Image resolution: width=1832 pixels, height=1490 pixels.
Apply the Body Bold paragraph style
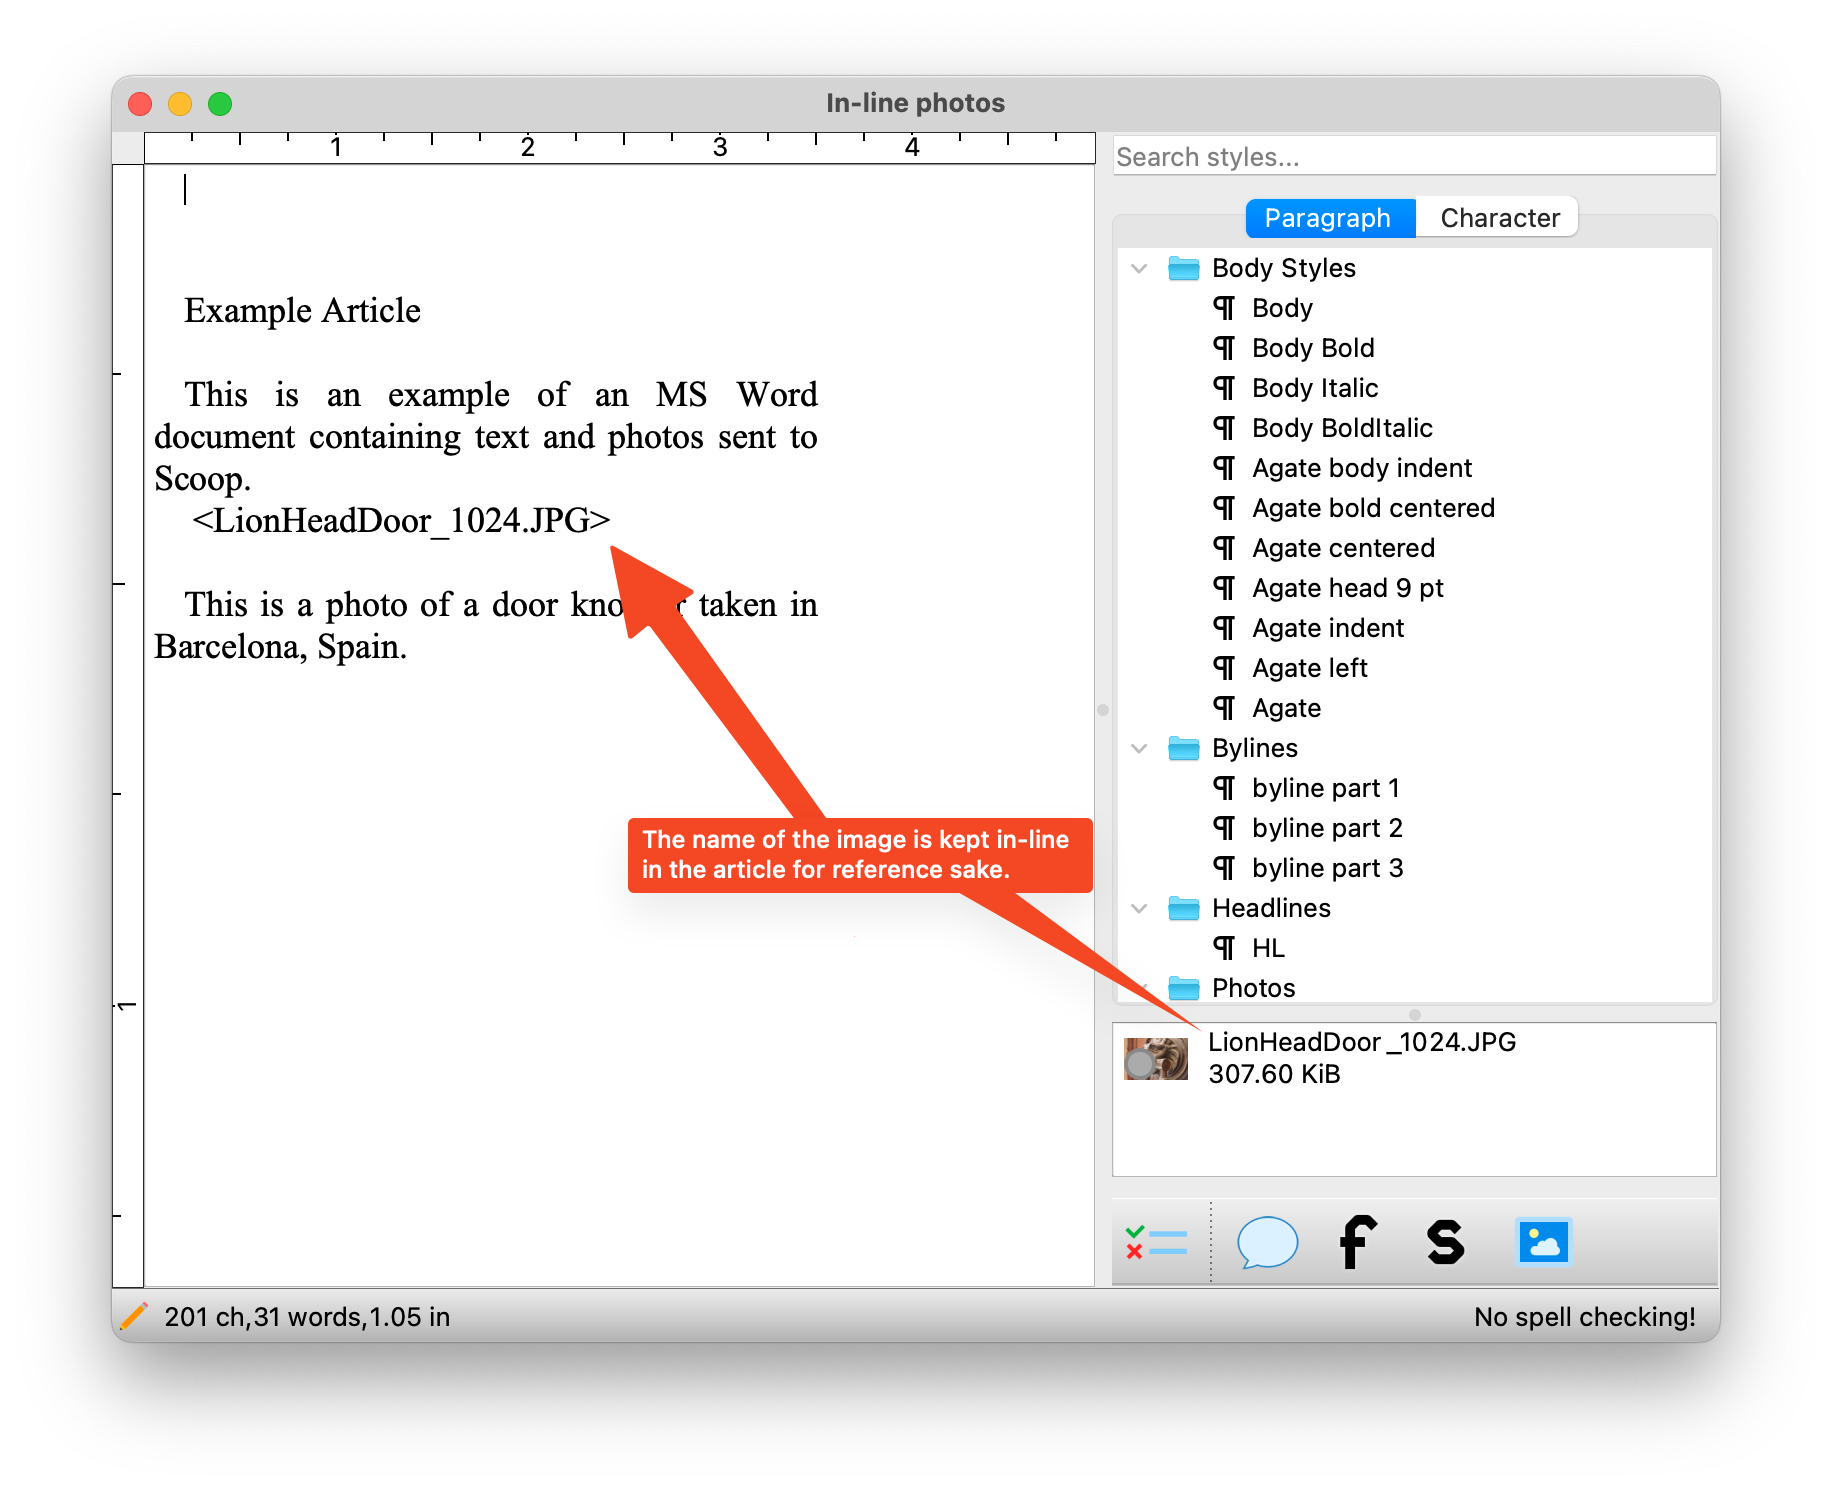click(x=1312, y=348)
